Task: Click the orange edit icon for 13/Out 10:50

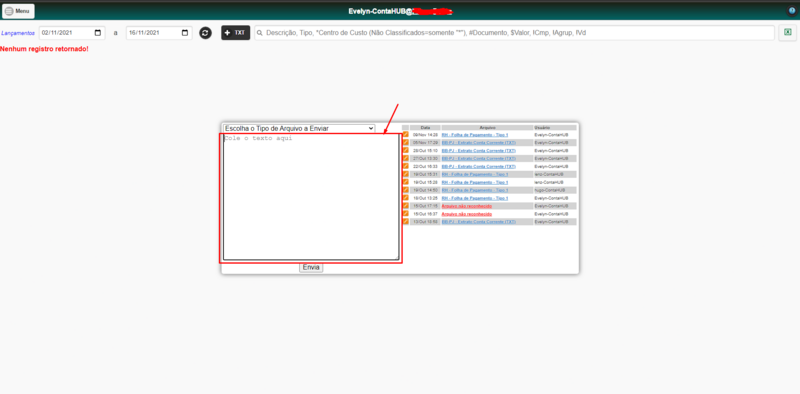Action: point(406,221)
